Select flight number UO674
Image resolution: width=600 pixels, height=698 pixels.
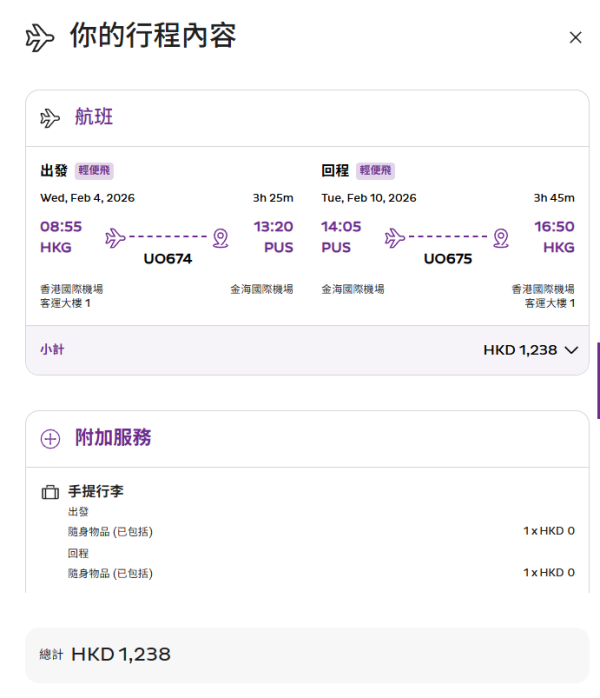[x=168, y=259]
